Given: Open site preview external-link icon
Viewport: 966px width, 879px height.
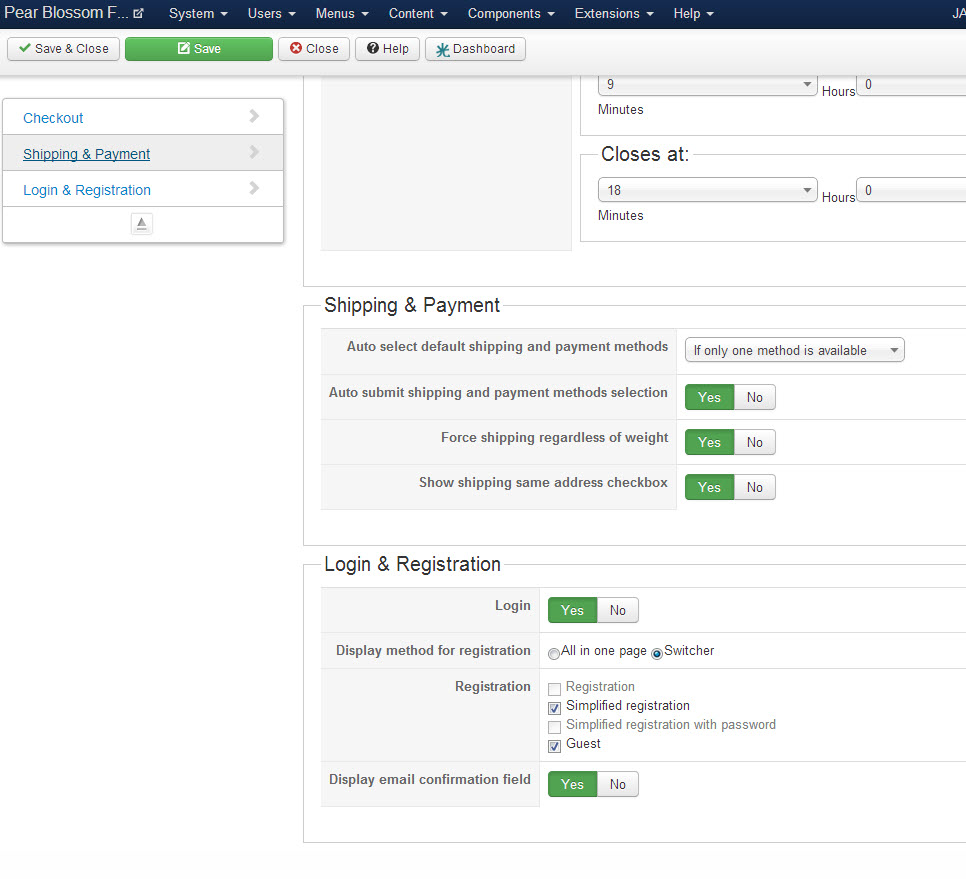Looking at the screenshot, I should [139, 13].
